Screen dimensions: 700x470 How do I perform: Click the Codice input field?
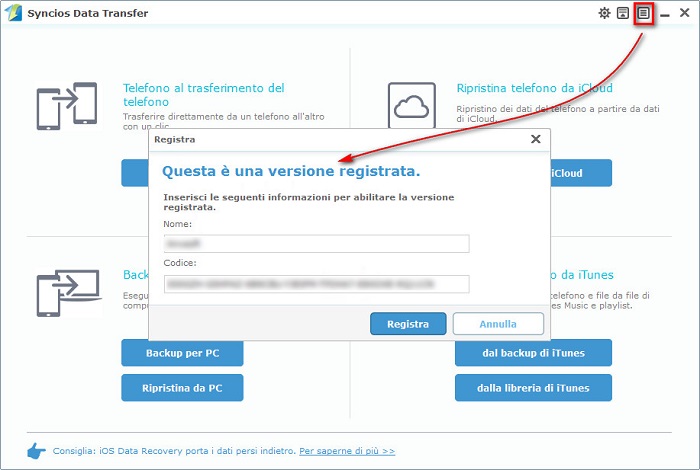(317, 284)
